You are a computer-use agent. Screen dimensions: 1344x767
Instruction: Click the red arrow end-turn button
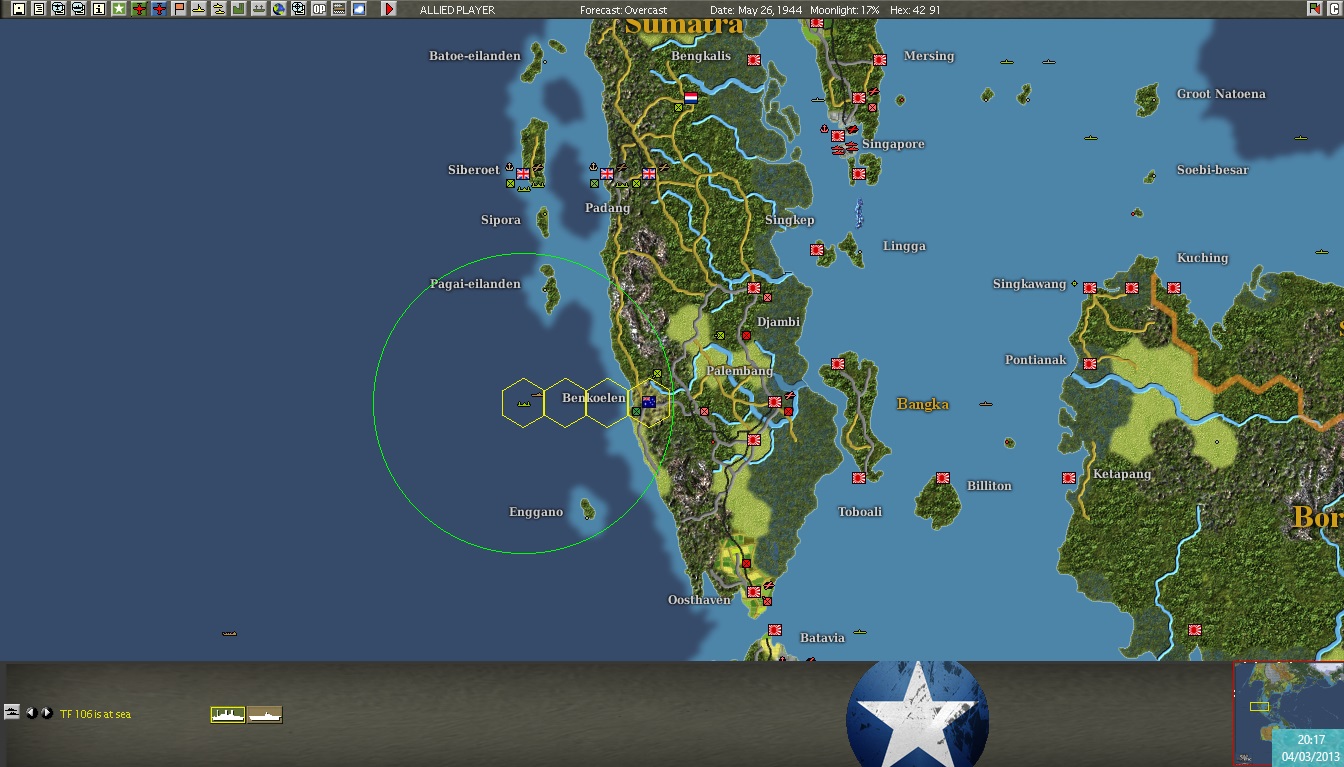pos(389,9)
